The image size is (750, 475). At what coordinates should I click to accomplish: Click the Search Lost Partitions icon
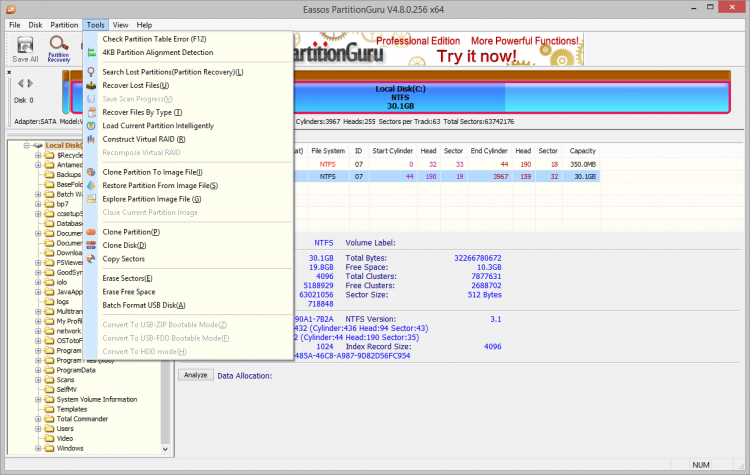tap(91, 72)
